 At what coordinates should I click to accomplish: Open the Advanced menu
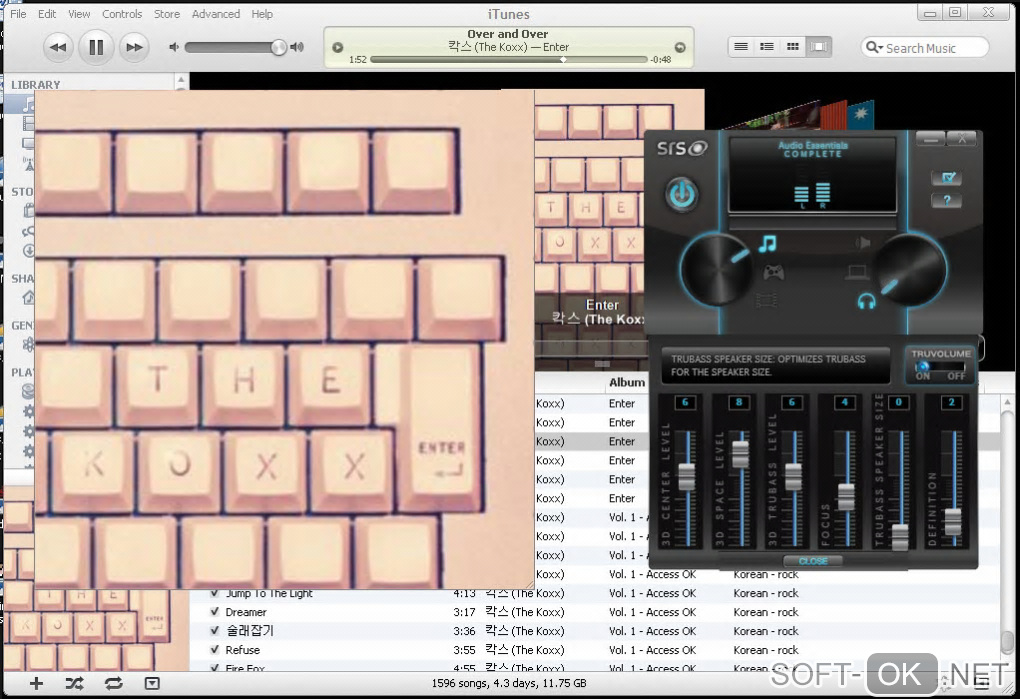click(216, 14)
